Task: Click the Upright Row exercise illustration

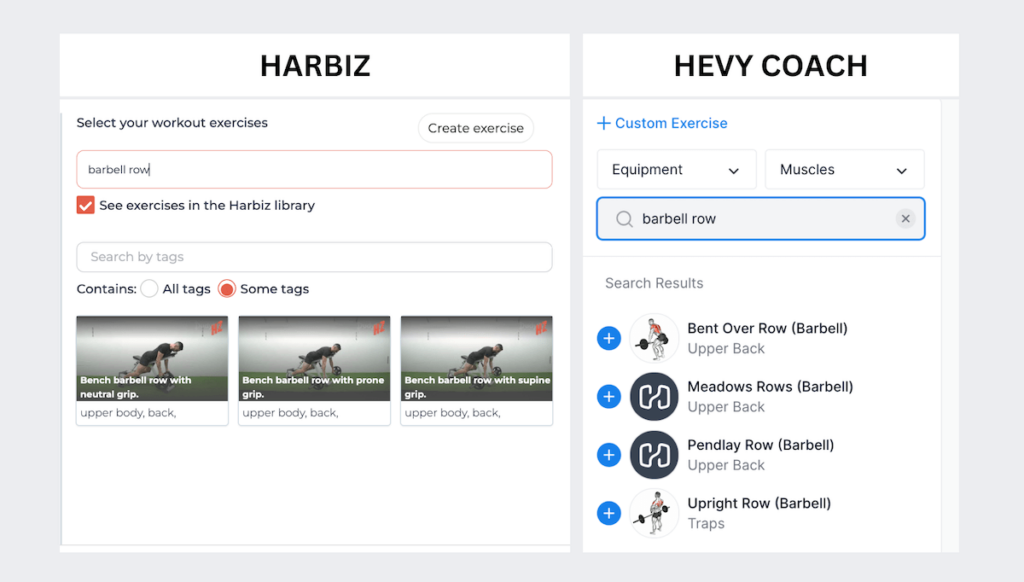Action: coord(654,513)
